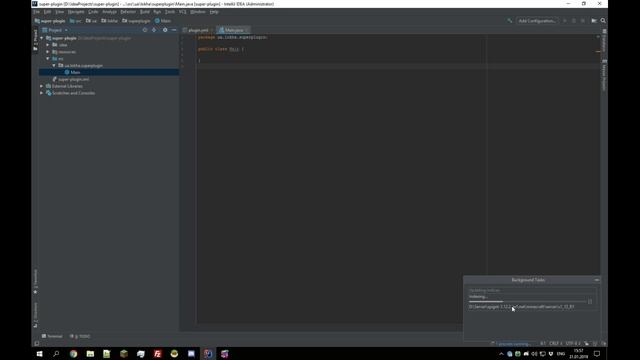
Task: Open the File menu
Action: 37,12
